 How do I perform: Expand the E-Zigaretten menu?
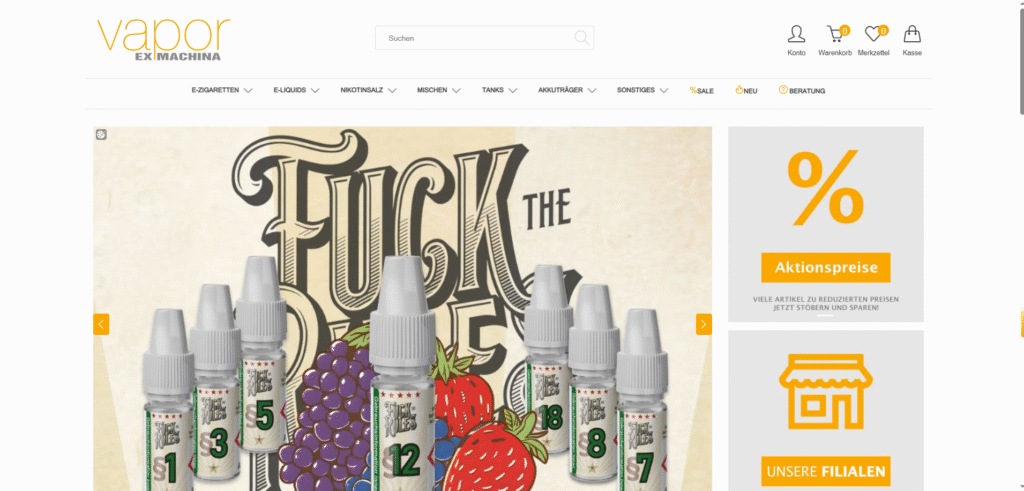tap(222, 91)
